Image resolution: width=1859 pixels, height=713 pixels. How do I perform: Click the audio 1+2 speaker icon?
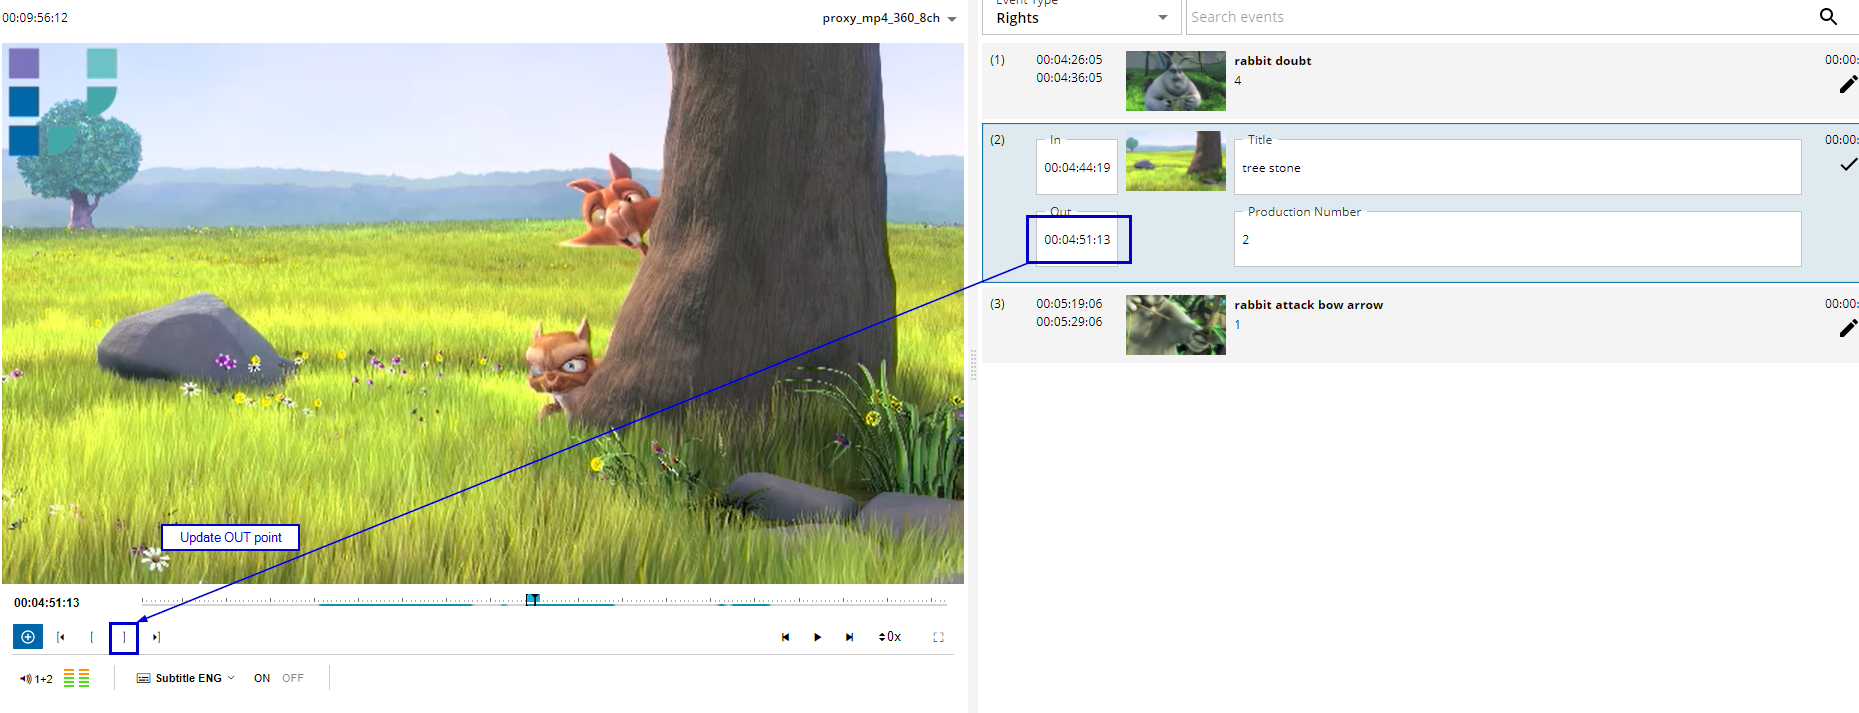[25, 678]
